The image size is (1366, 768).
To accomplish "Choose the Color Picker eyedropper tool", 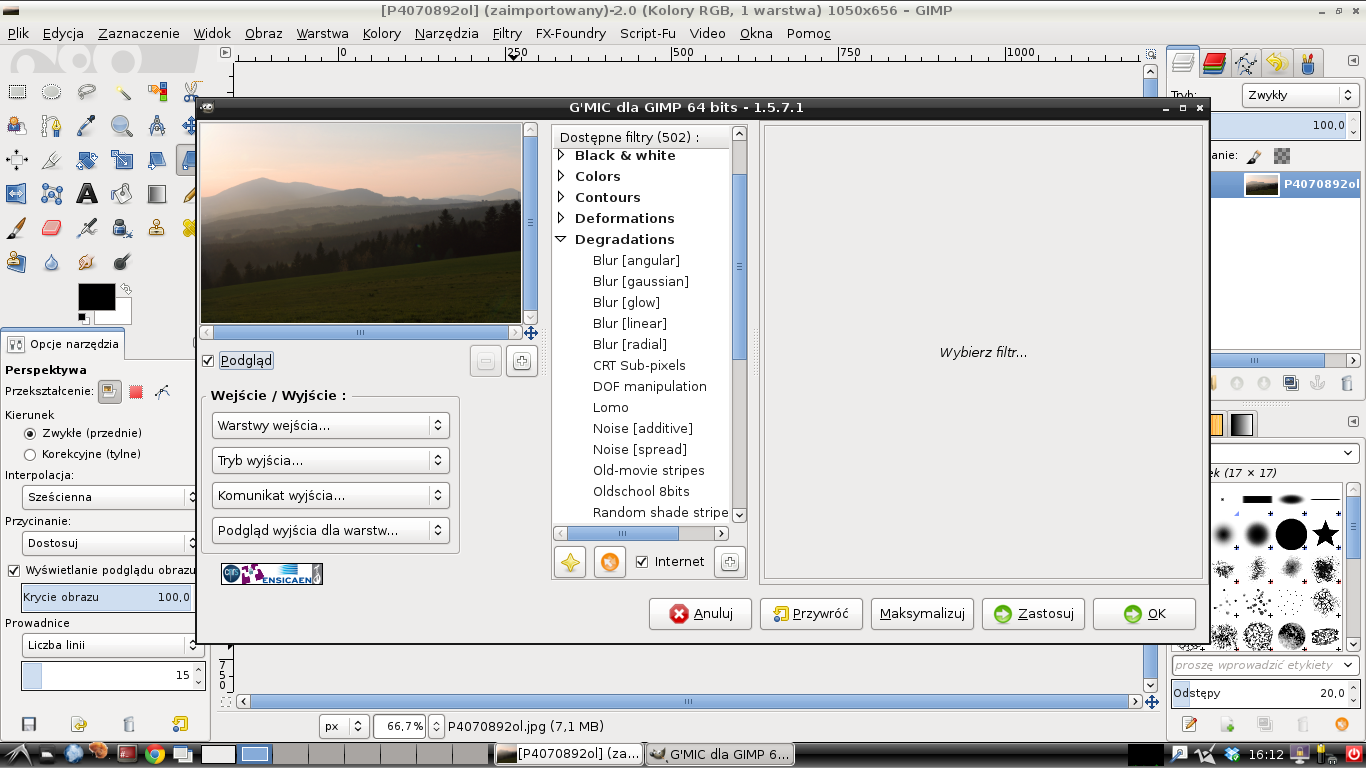I will tap(87, 126).
